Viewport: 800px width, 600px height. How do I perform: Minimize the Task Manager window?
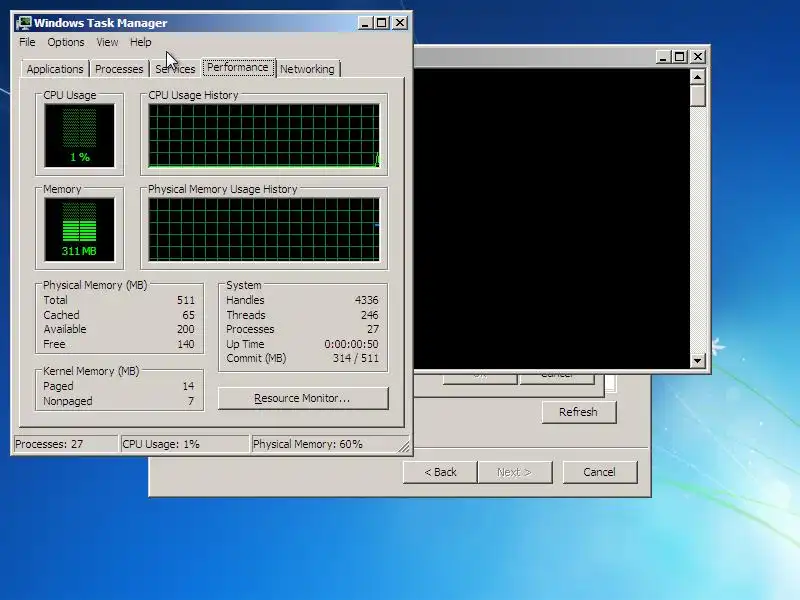coord(365,23)
